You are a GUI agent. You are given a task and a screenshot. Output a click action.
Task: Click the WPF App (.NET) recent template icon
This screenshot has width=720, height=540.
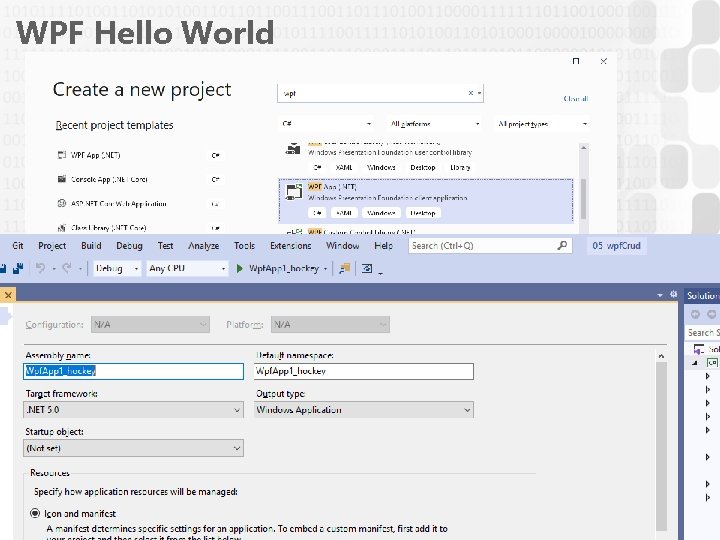(62, 155)
